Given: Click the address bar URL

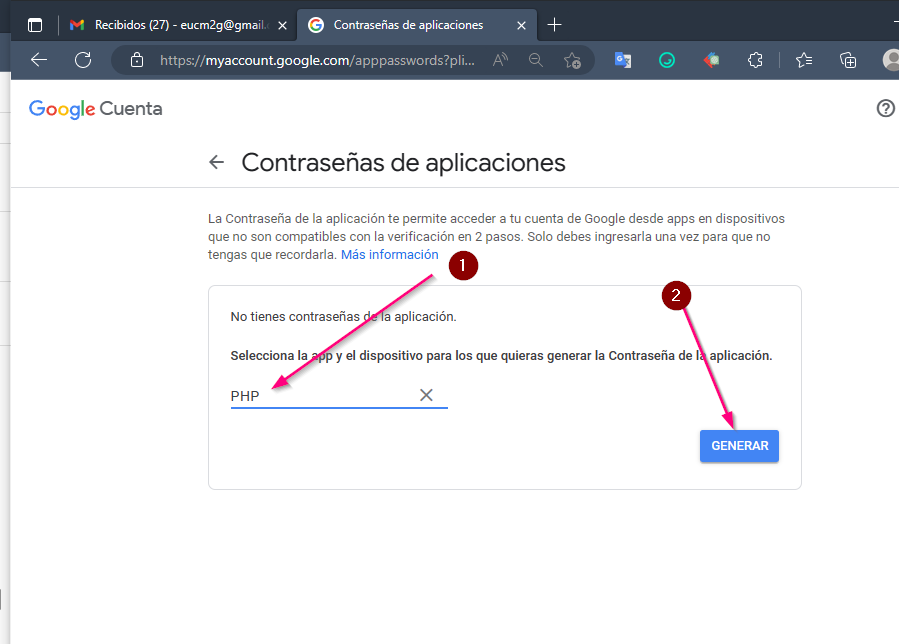Looking at the screenshot, I should click(317, 60).
